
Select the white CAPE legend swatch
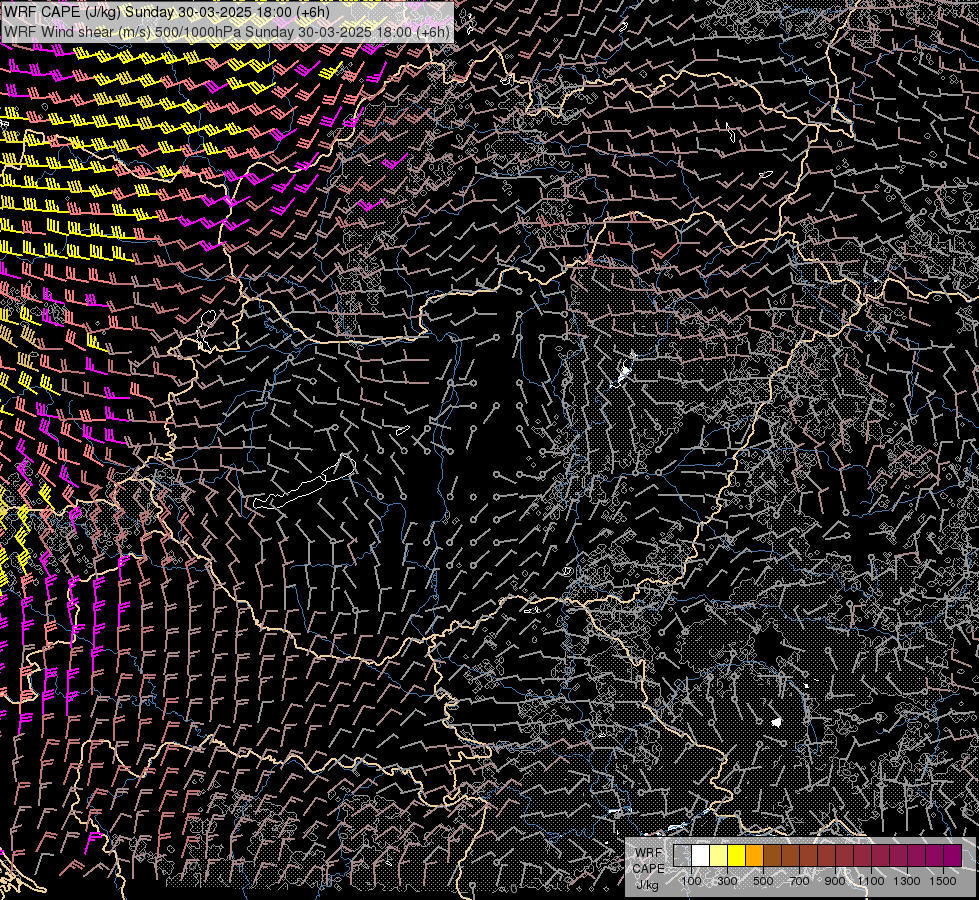701,855
